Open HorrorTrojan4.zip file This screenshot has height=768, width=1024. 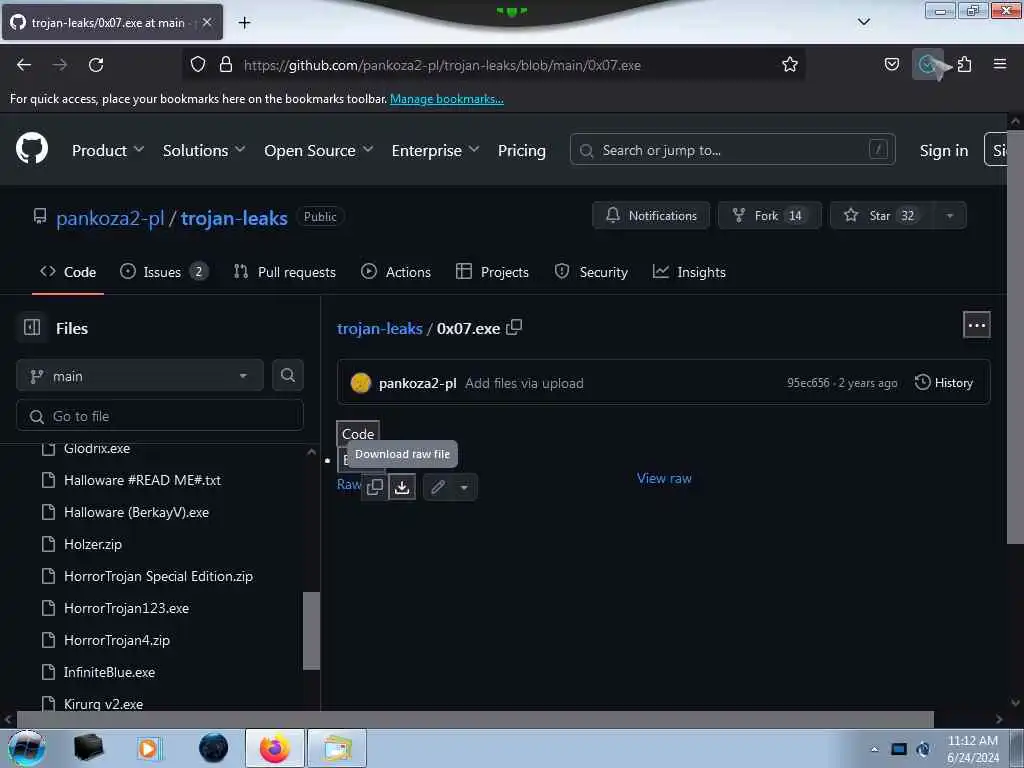click(117, 640)
